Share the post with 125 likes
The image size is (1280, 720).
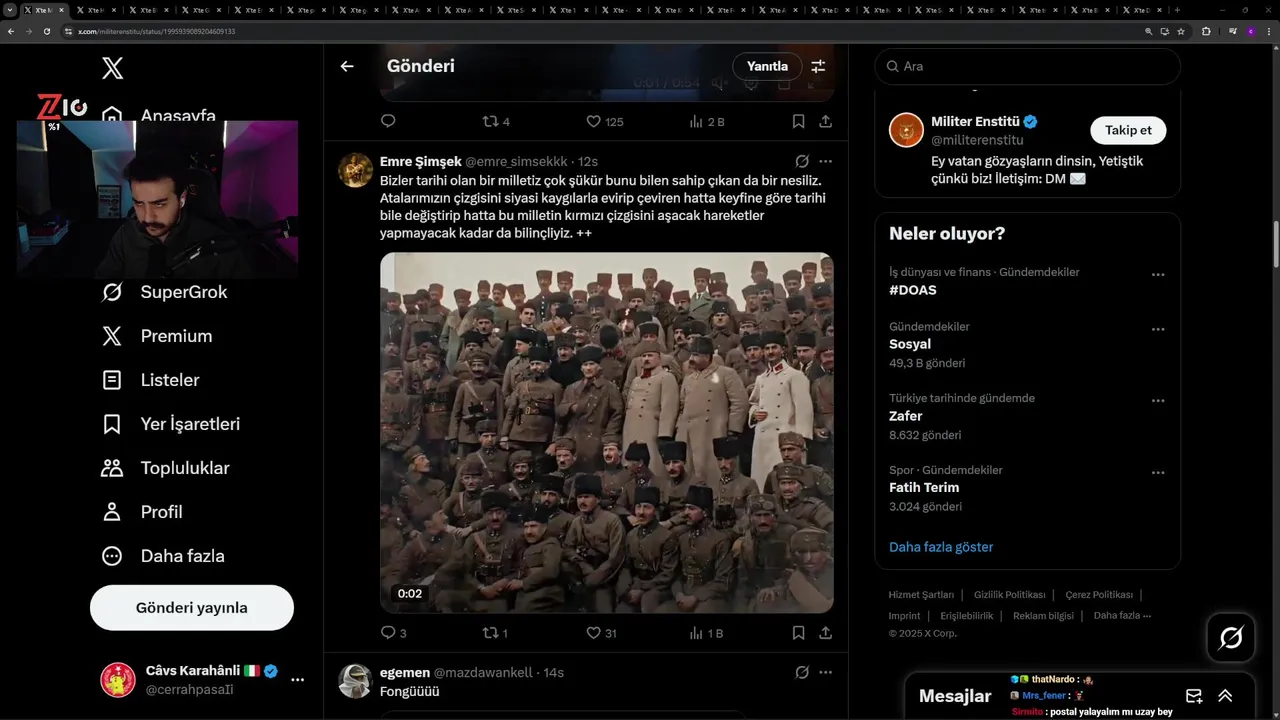(x=826, y=121)
